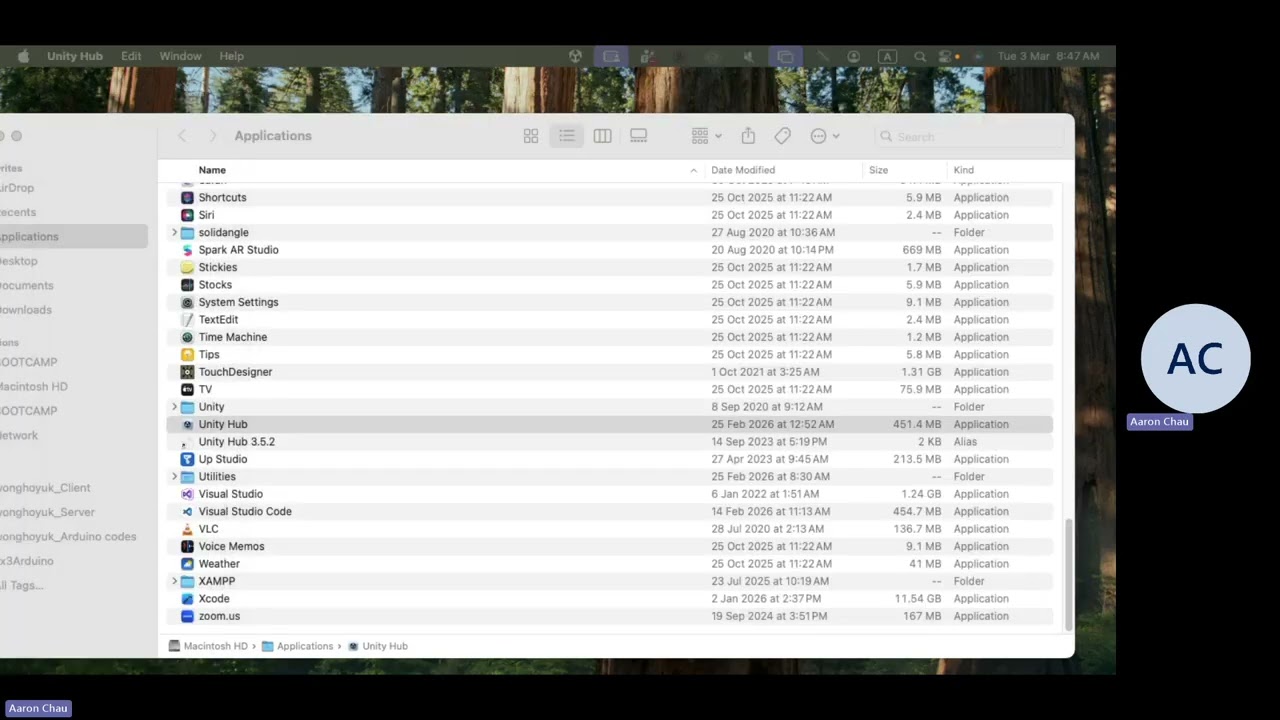Screen dimensions: 1280x720
Task: Open the Unity Hub menu in menu bar
Action: coord(75,56)
